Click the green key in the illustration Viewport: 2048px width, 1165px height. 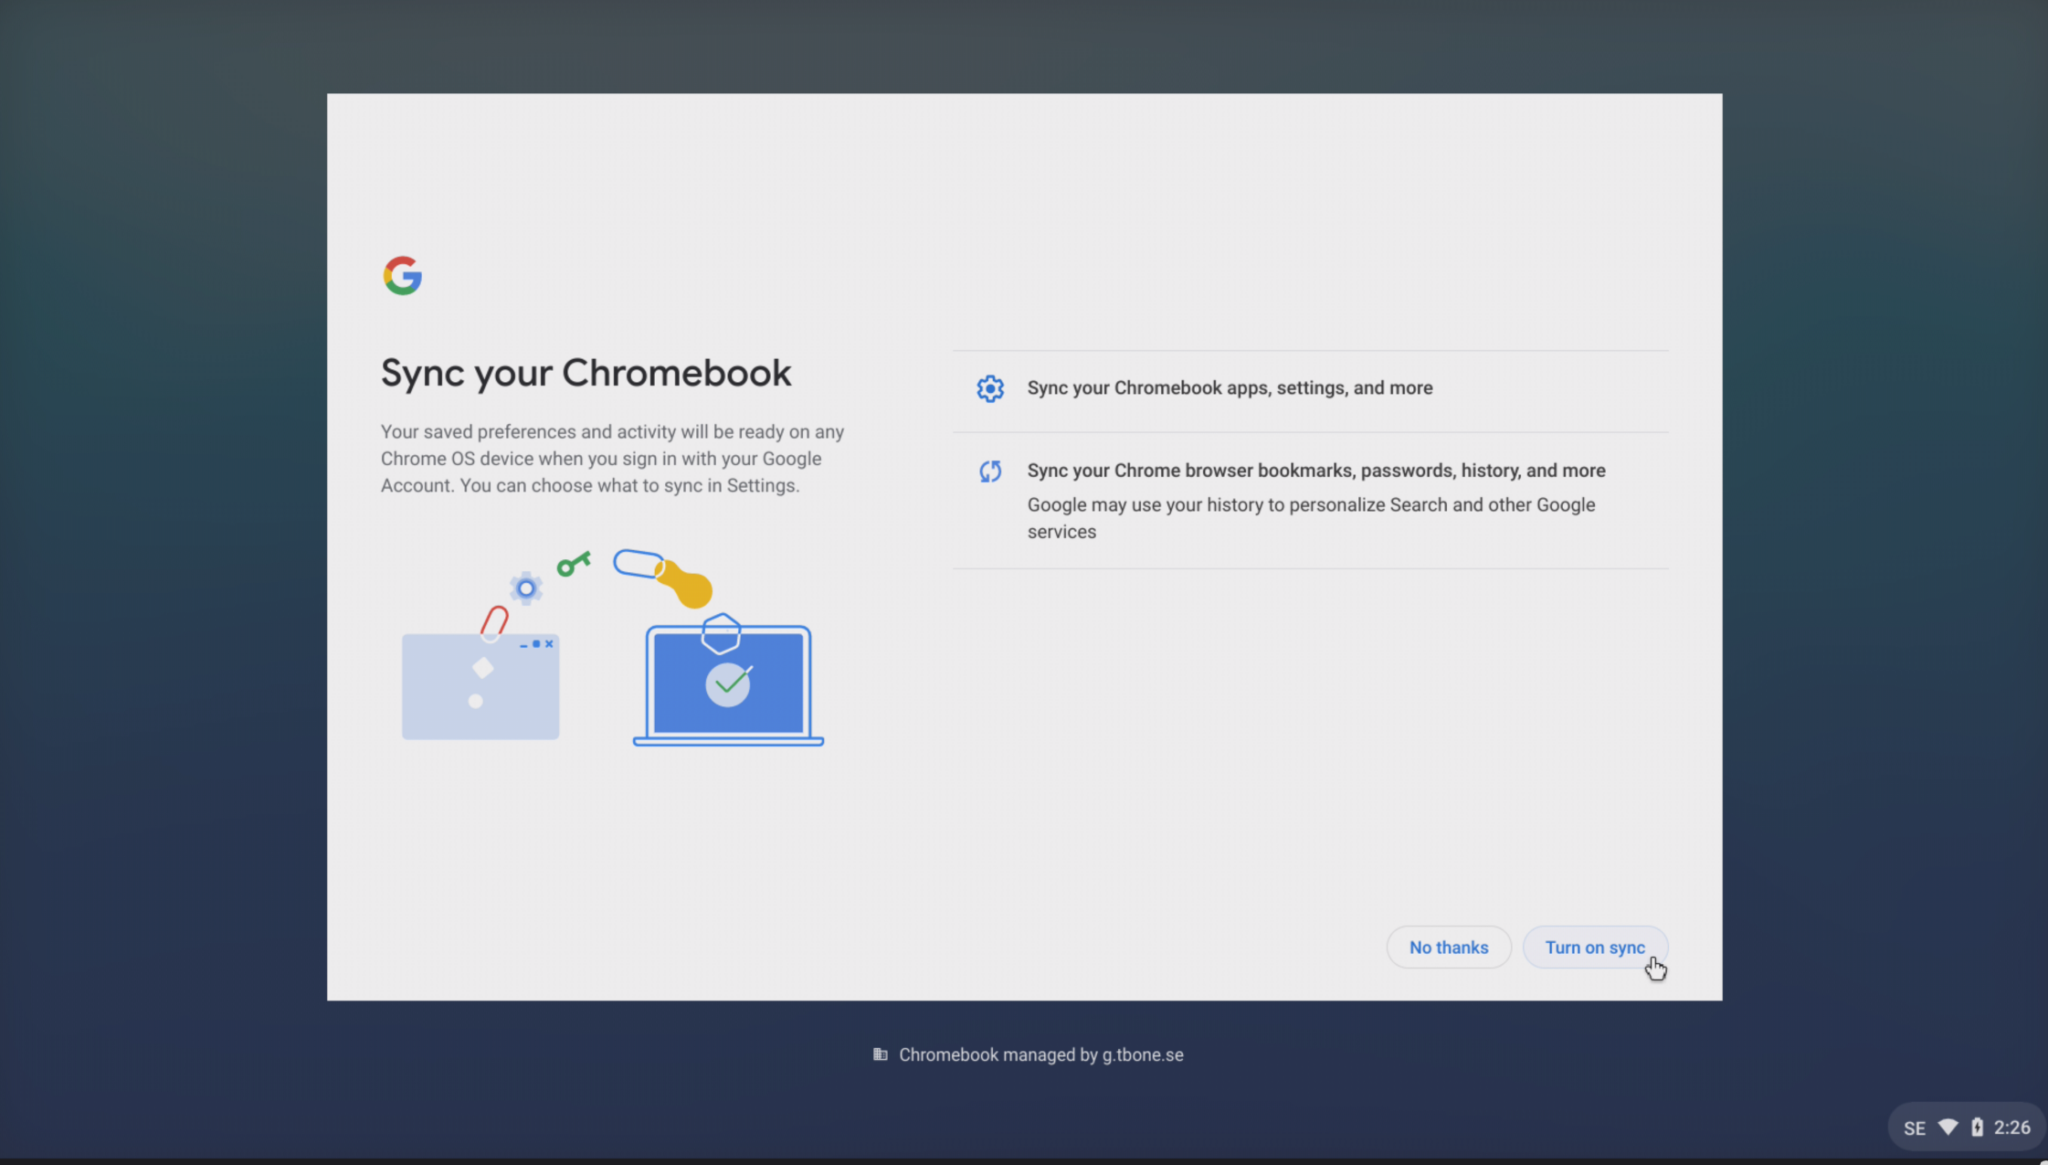pos(573,565)
